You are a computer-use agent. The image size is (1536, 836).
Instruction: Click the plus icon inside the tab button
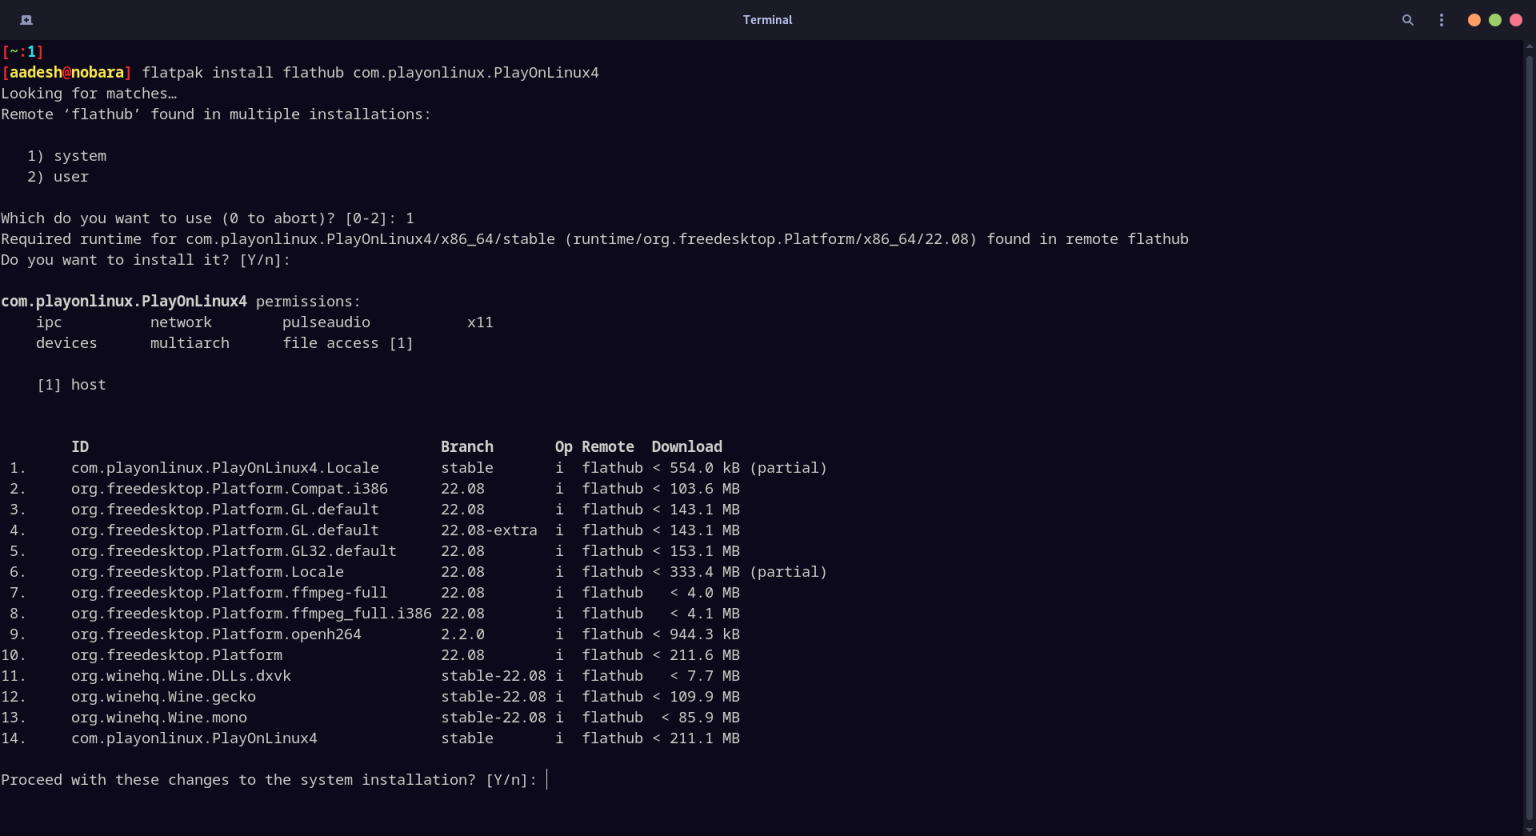25,19
